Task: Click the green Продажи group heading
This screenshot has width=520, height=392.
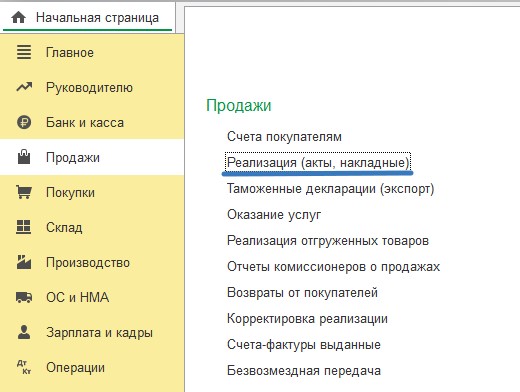Action: [239, 106]
